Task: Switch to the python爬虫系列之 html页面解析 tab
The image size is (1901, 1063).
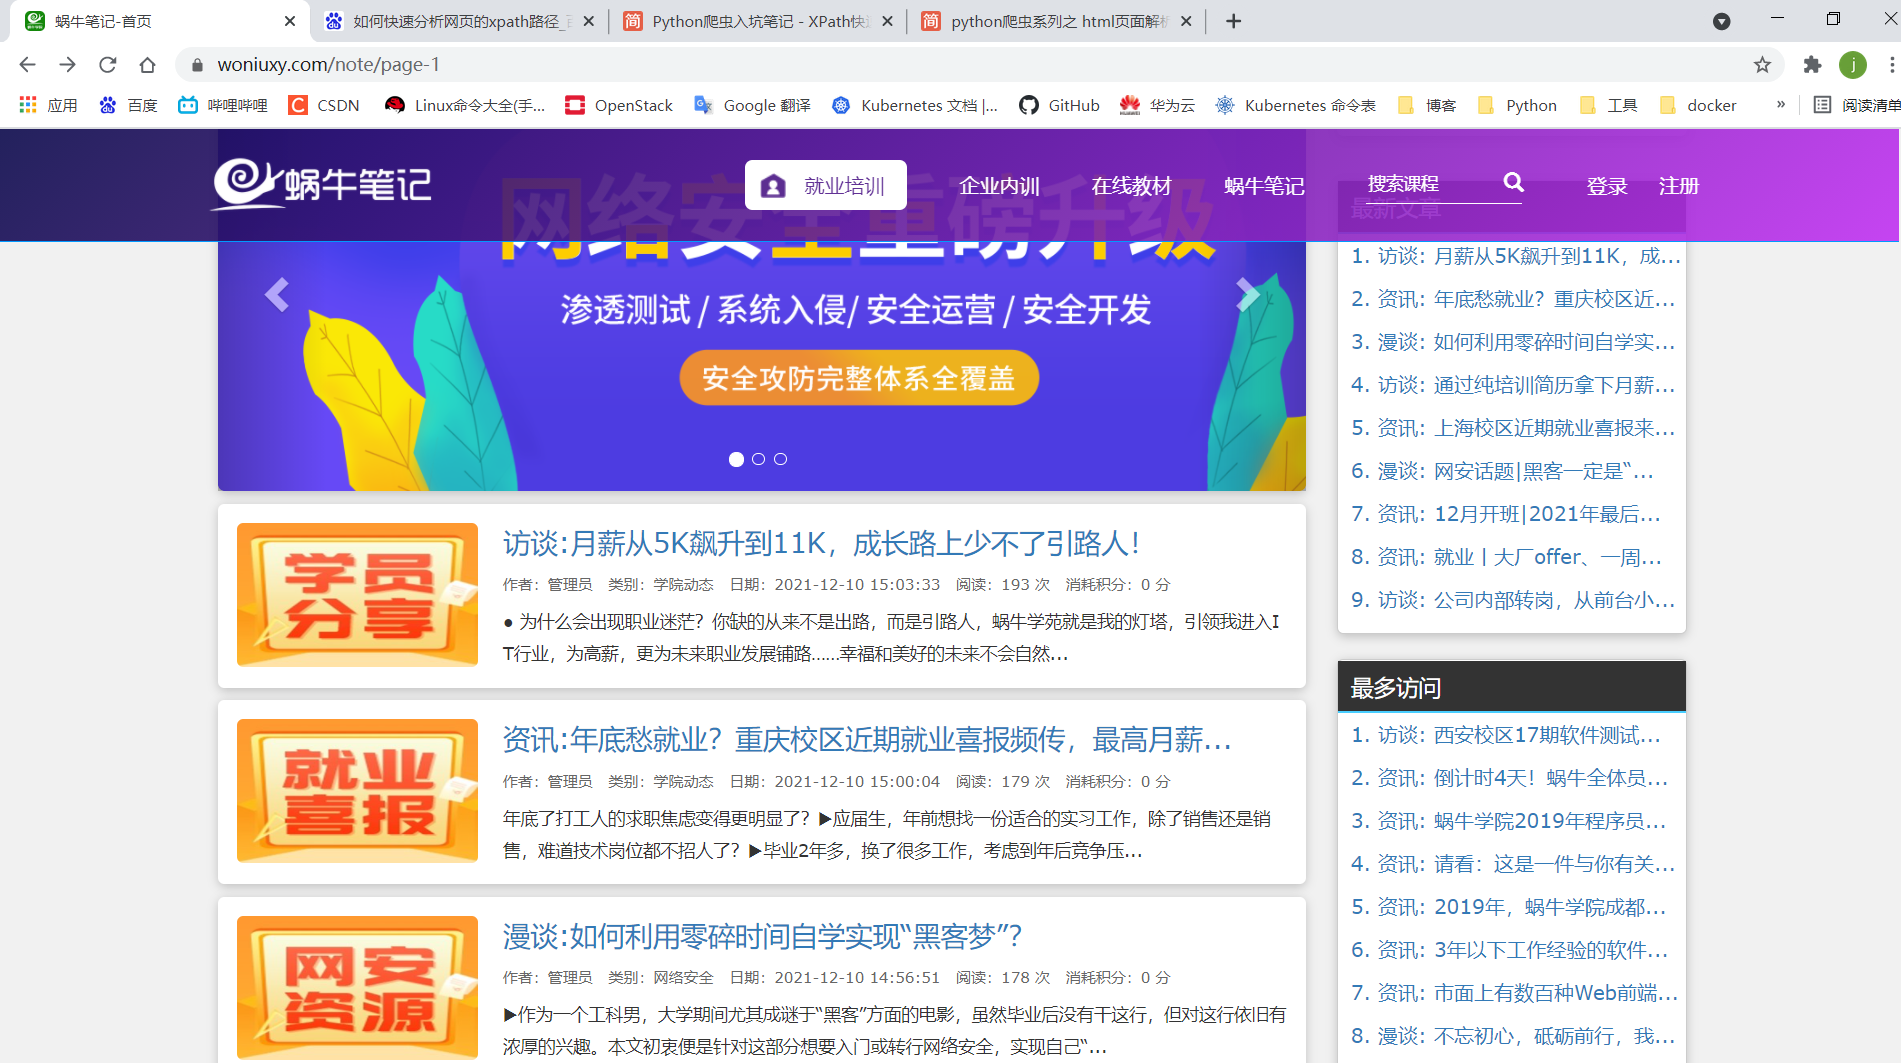Action: (1057, 21)
